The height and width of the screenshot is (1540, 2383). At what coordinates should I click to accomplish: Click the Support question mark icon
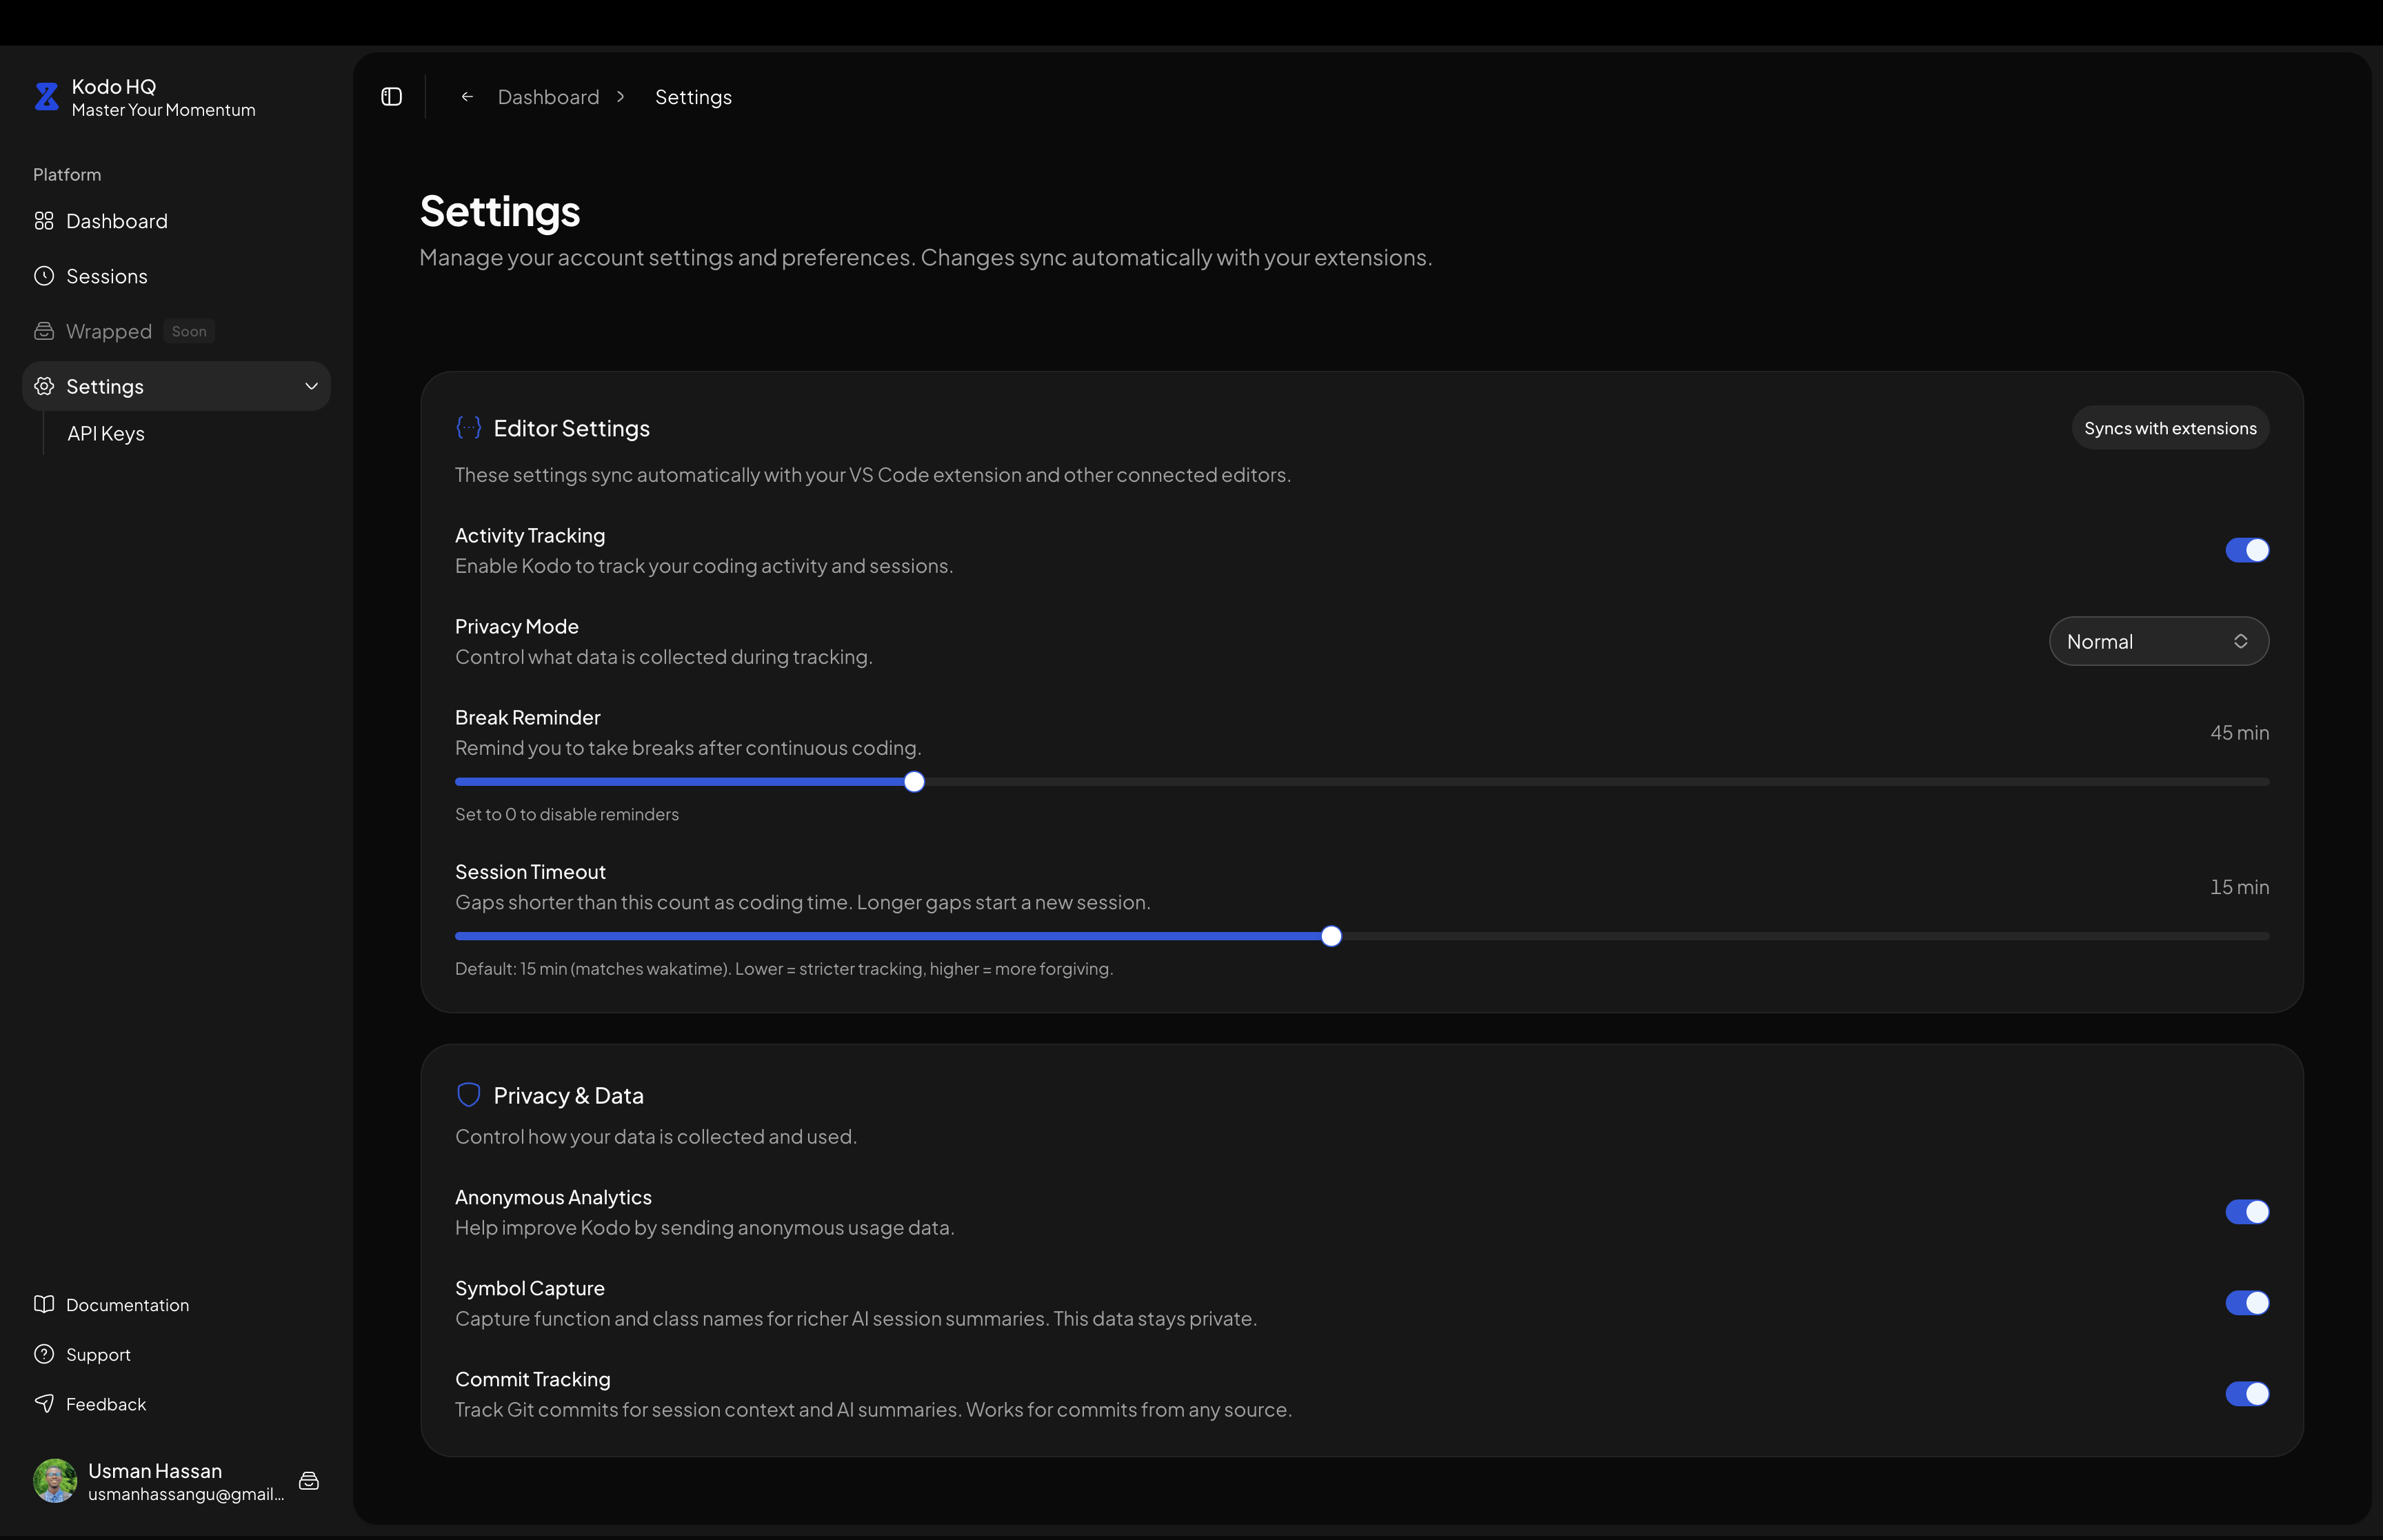point(44,1354)
